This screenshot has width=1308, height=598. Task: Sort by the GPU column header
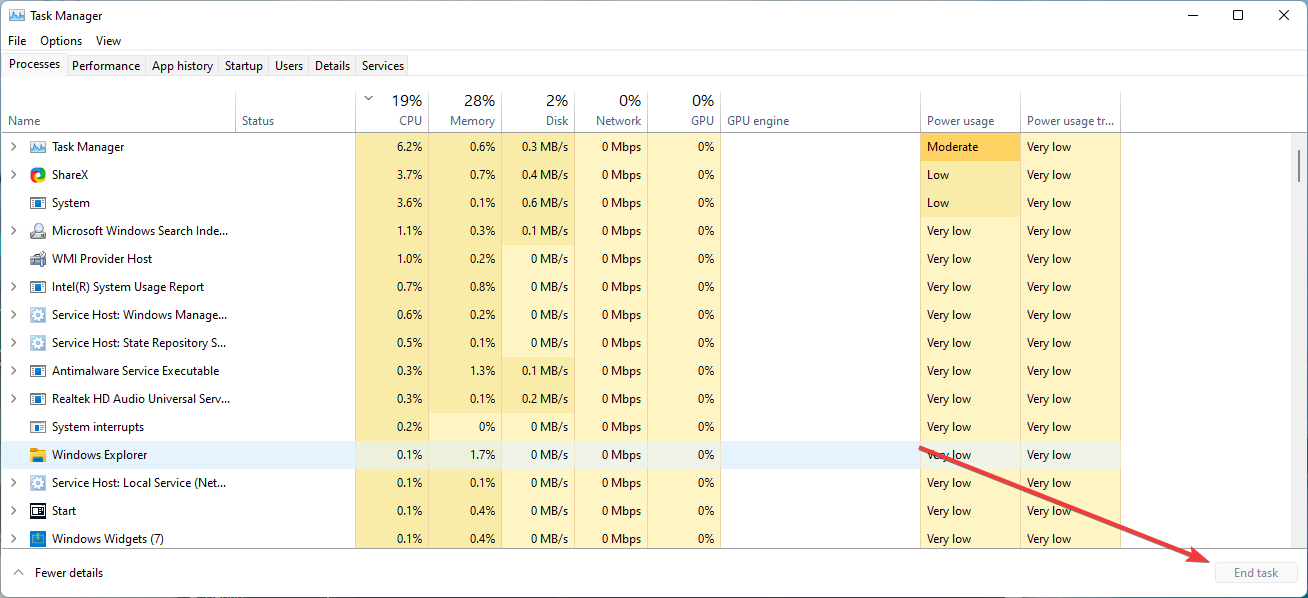pos(684,111)
